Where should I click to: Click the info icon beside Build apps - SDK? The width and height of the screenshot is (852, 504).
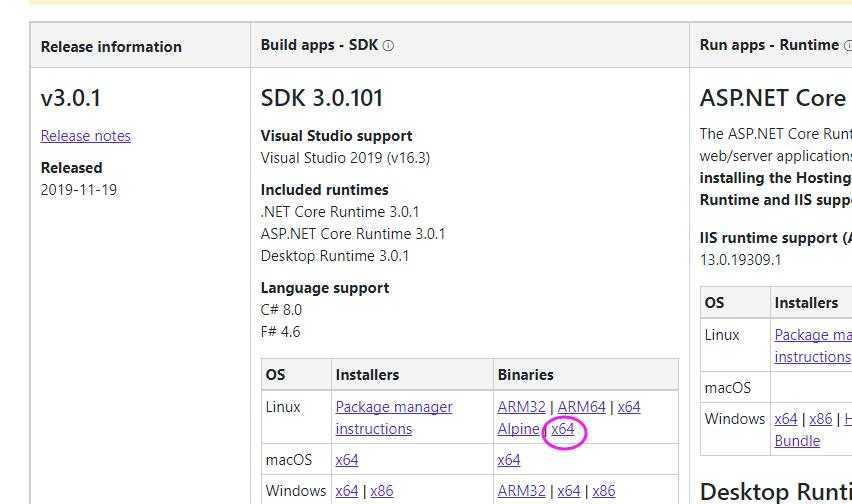388,46
